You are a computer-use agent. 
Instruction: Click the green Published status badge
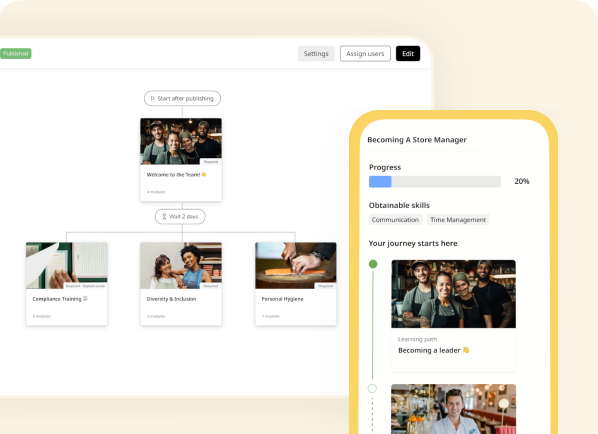pyautogui.click(x=16, y=53)
